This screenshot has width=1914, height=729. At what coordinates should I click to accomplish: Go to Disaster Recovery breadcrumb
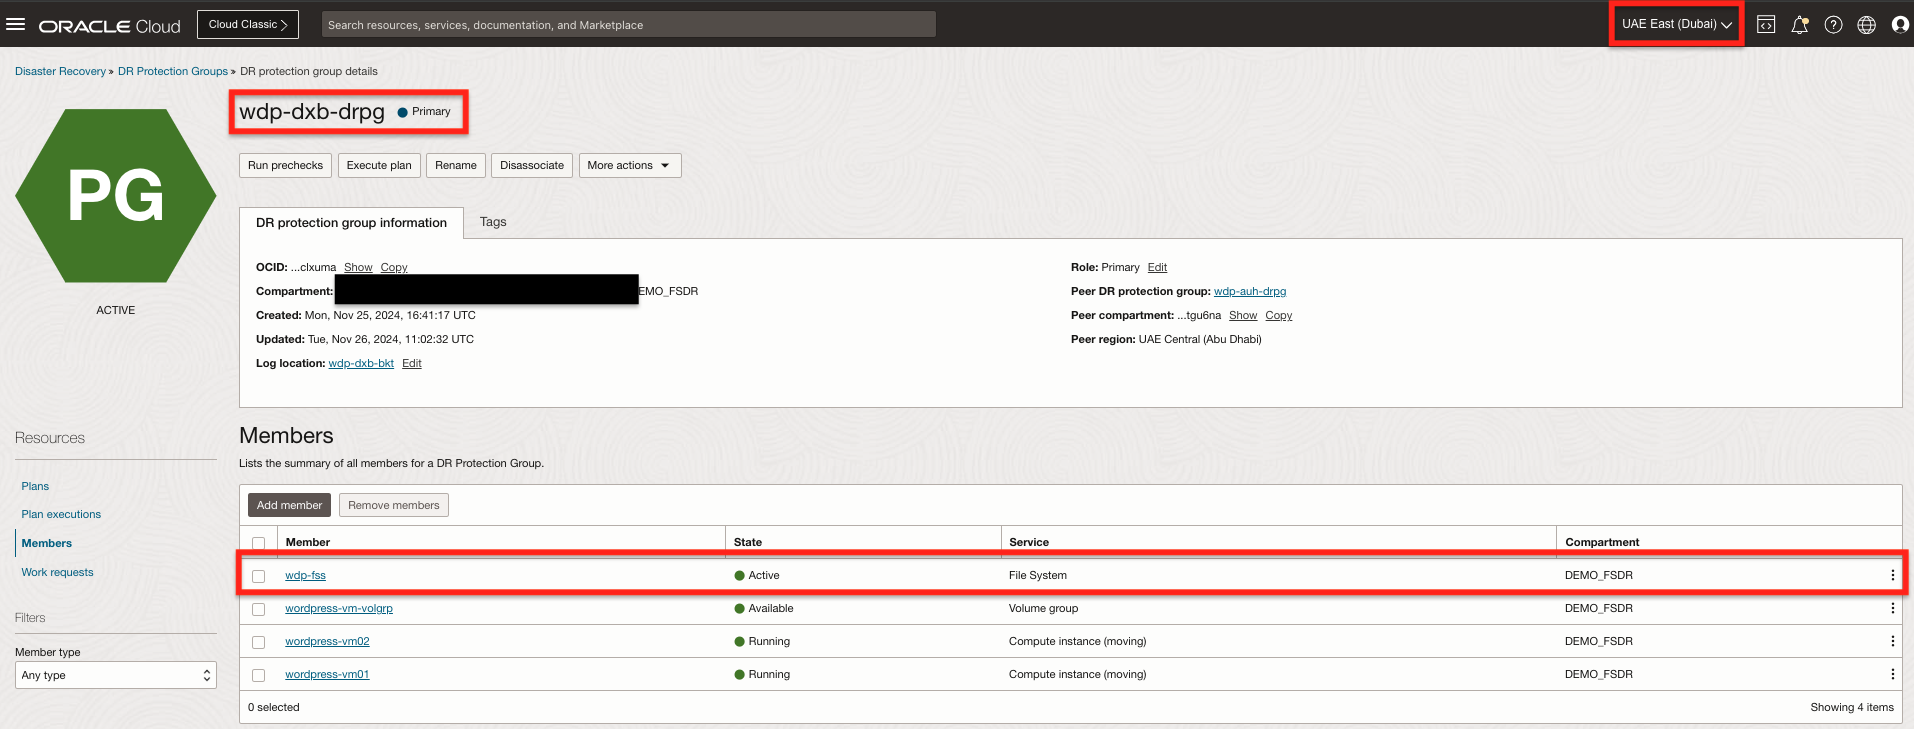(x=60, y=71)
